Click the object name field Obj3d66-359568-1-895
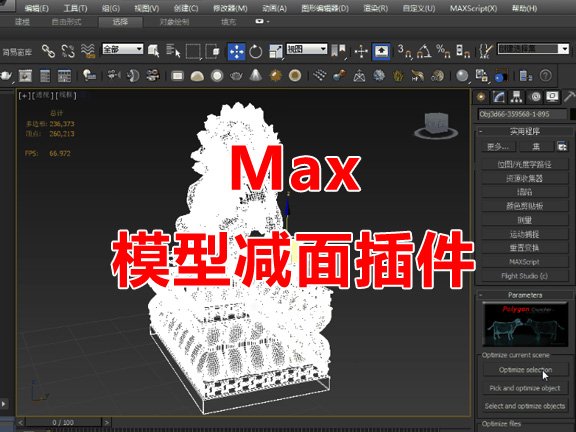Viewport: 576px width, 432px height. [x=522, y=114]
